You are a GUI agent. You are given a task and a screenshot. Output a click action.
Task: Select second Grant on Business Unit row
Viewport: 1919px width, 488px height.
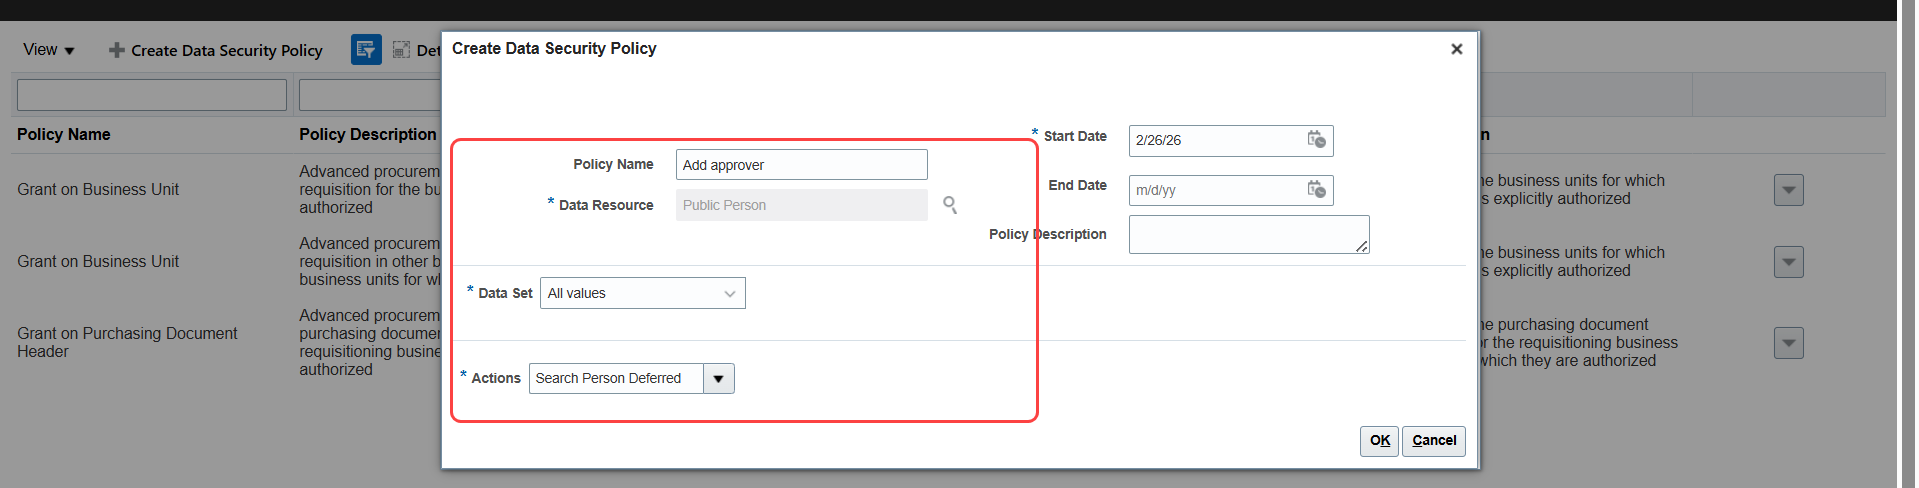coord(98,261)
